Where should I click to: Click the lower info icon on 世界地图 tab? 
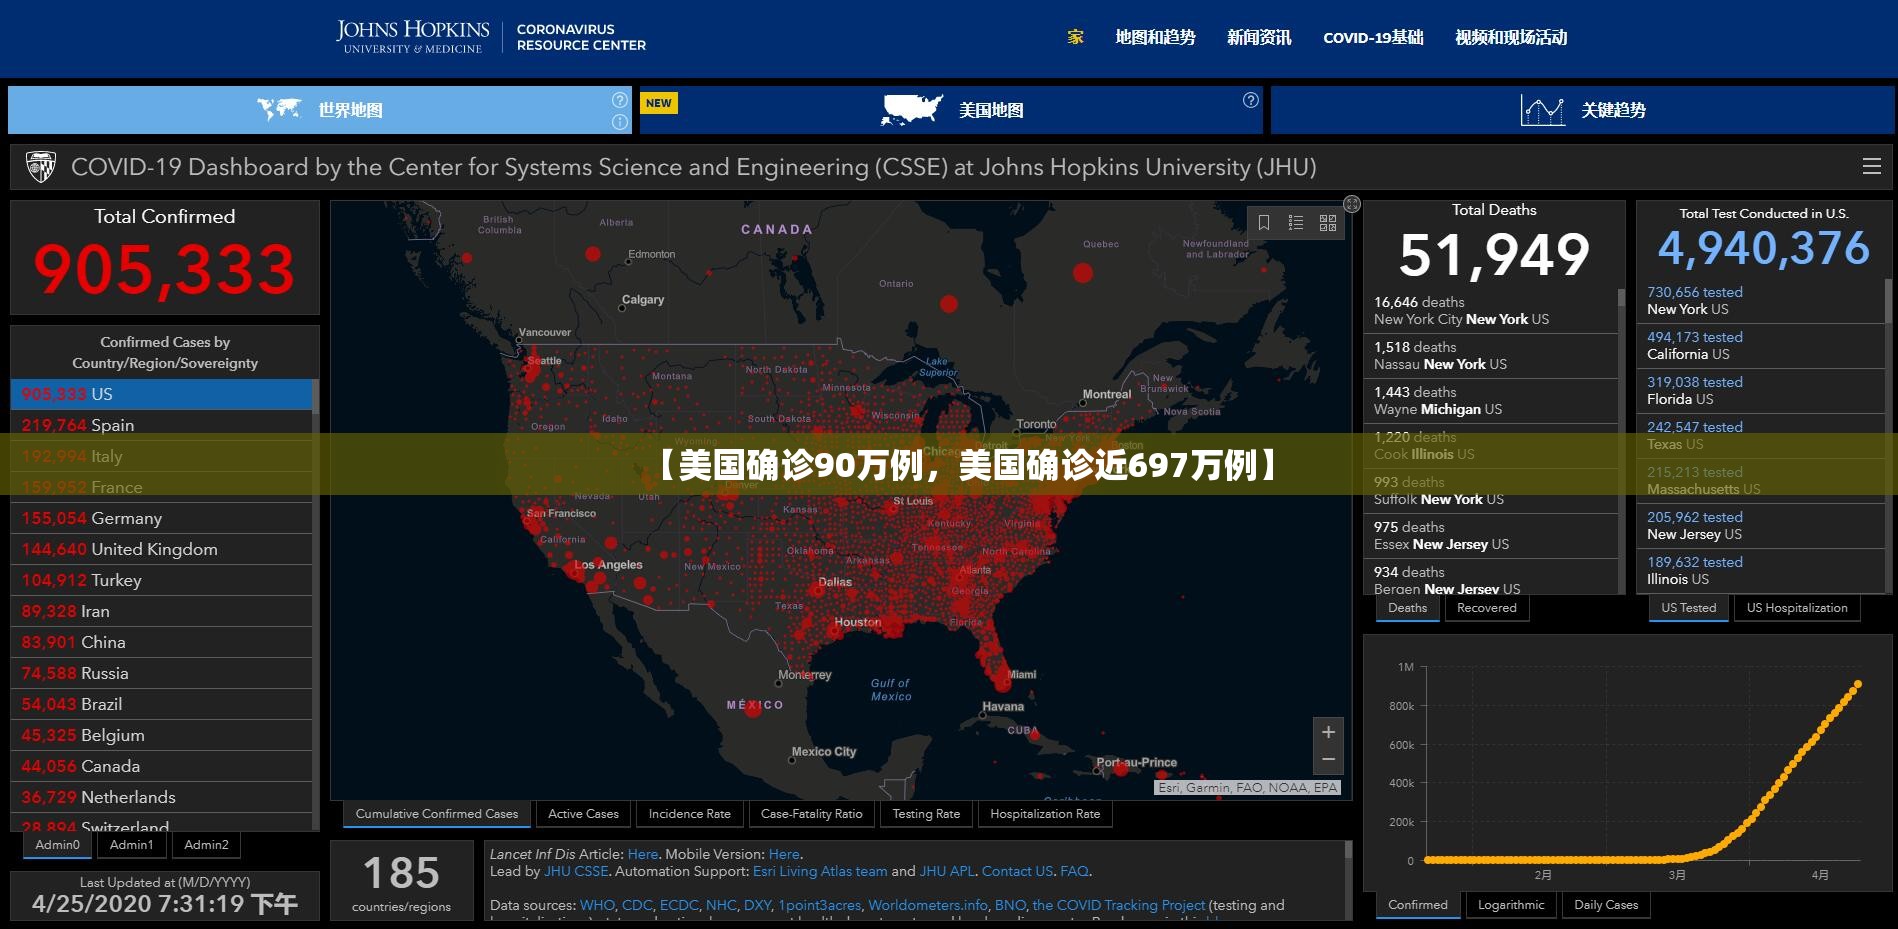coord(620,122)
